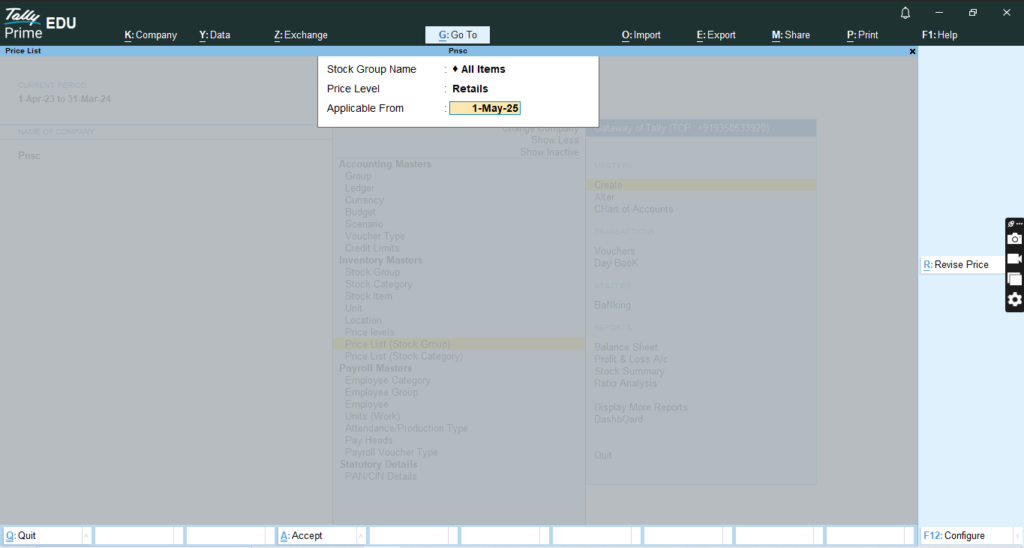Select the Stock Group Name value All Items
Screen dimensions: 1024x548
pos(479,69)
